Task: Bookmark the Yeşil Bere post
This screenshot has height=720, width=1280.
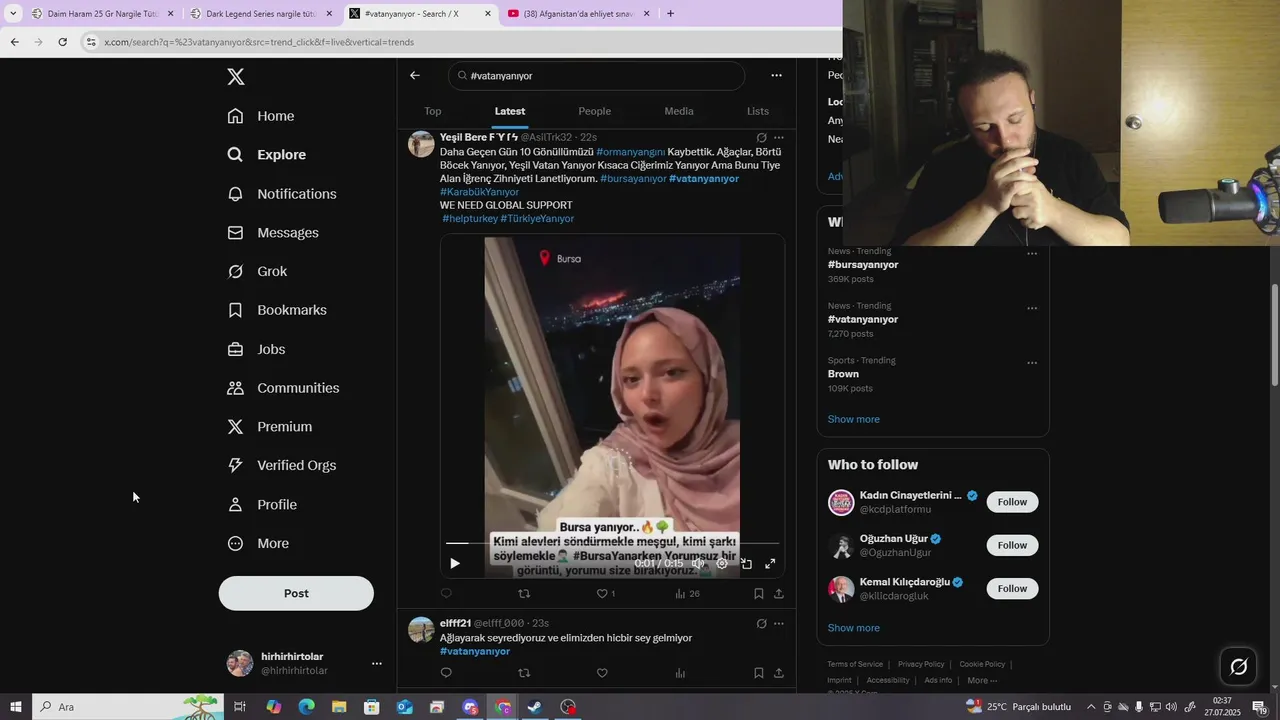Action: pos(758,594)
